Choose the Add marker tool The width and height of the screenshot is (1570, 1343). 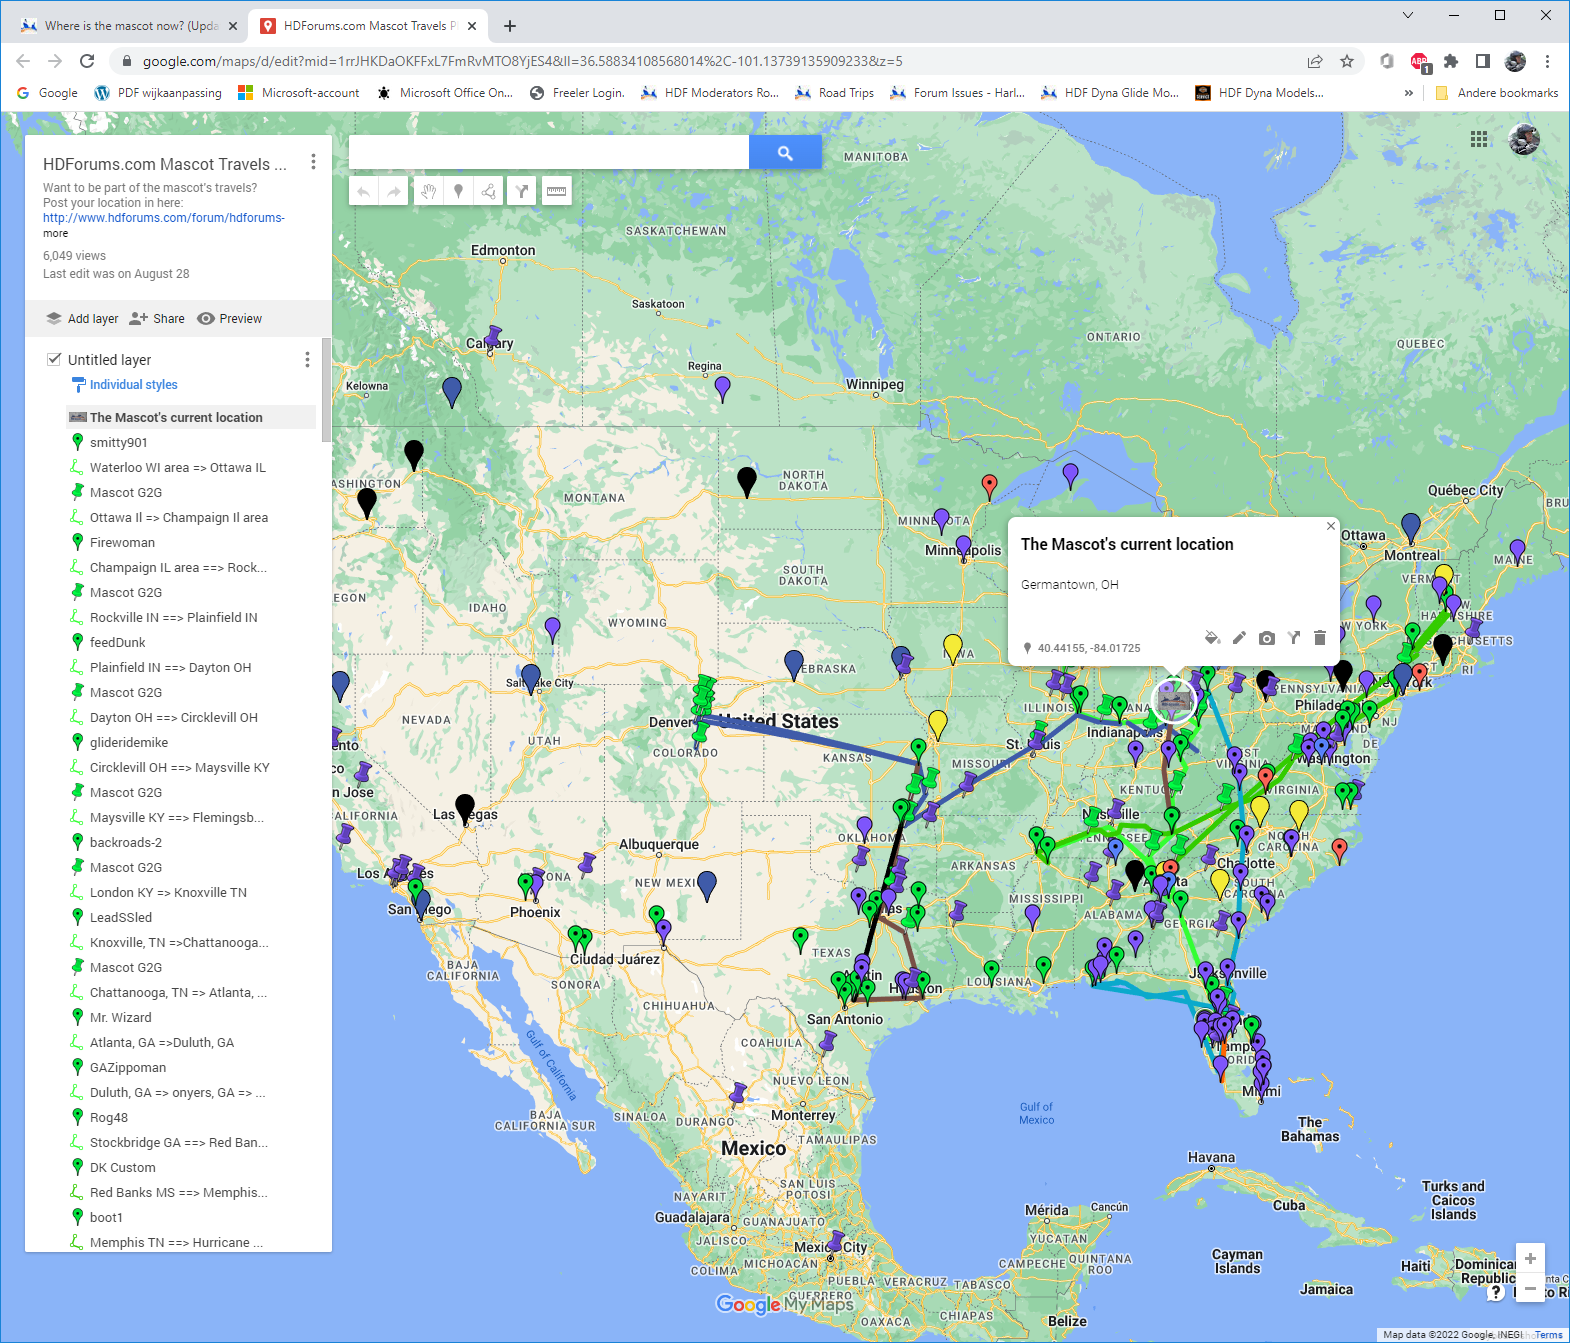pos(458,191)
